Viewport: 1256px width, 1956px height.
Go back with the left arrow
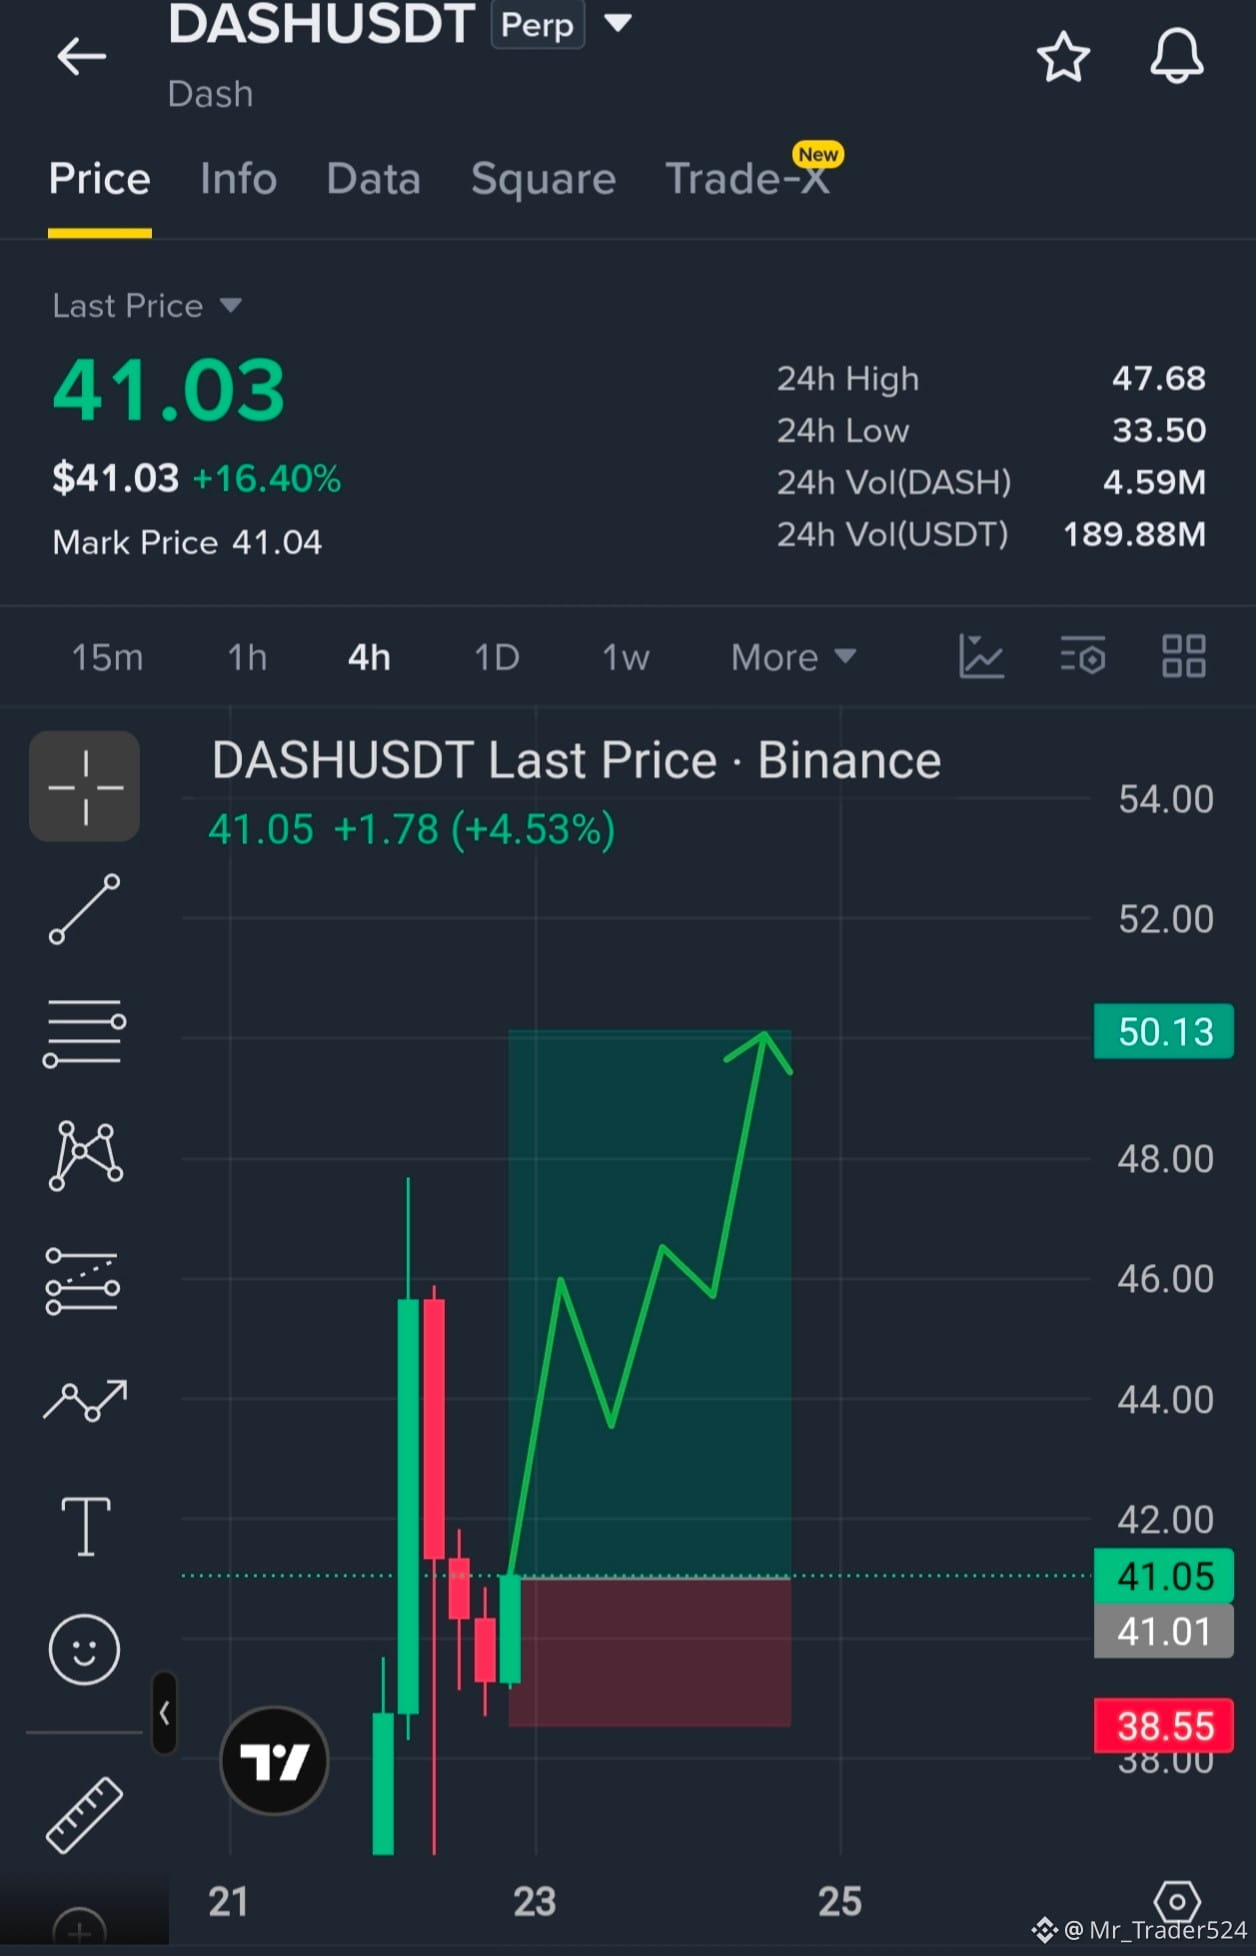pyautogui.click(x=81, y=56)
